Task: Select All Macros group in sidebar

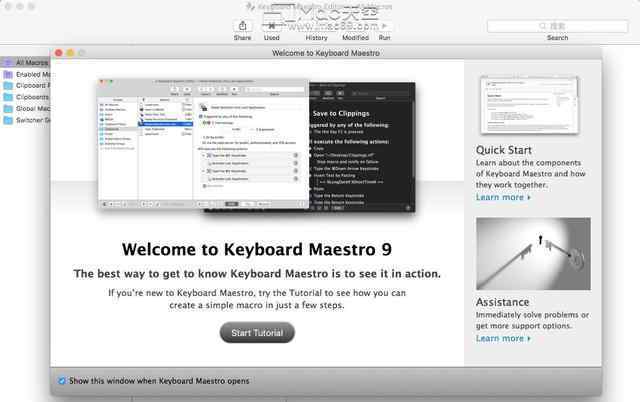Action: tap(25, 62)
